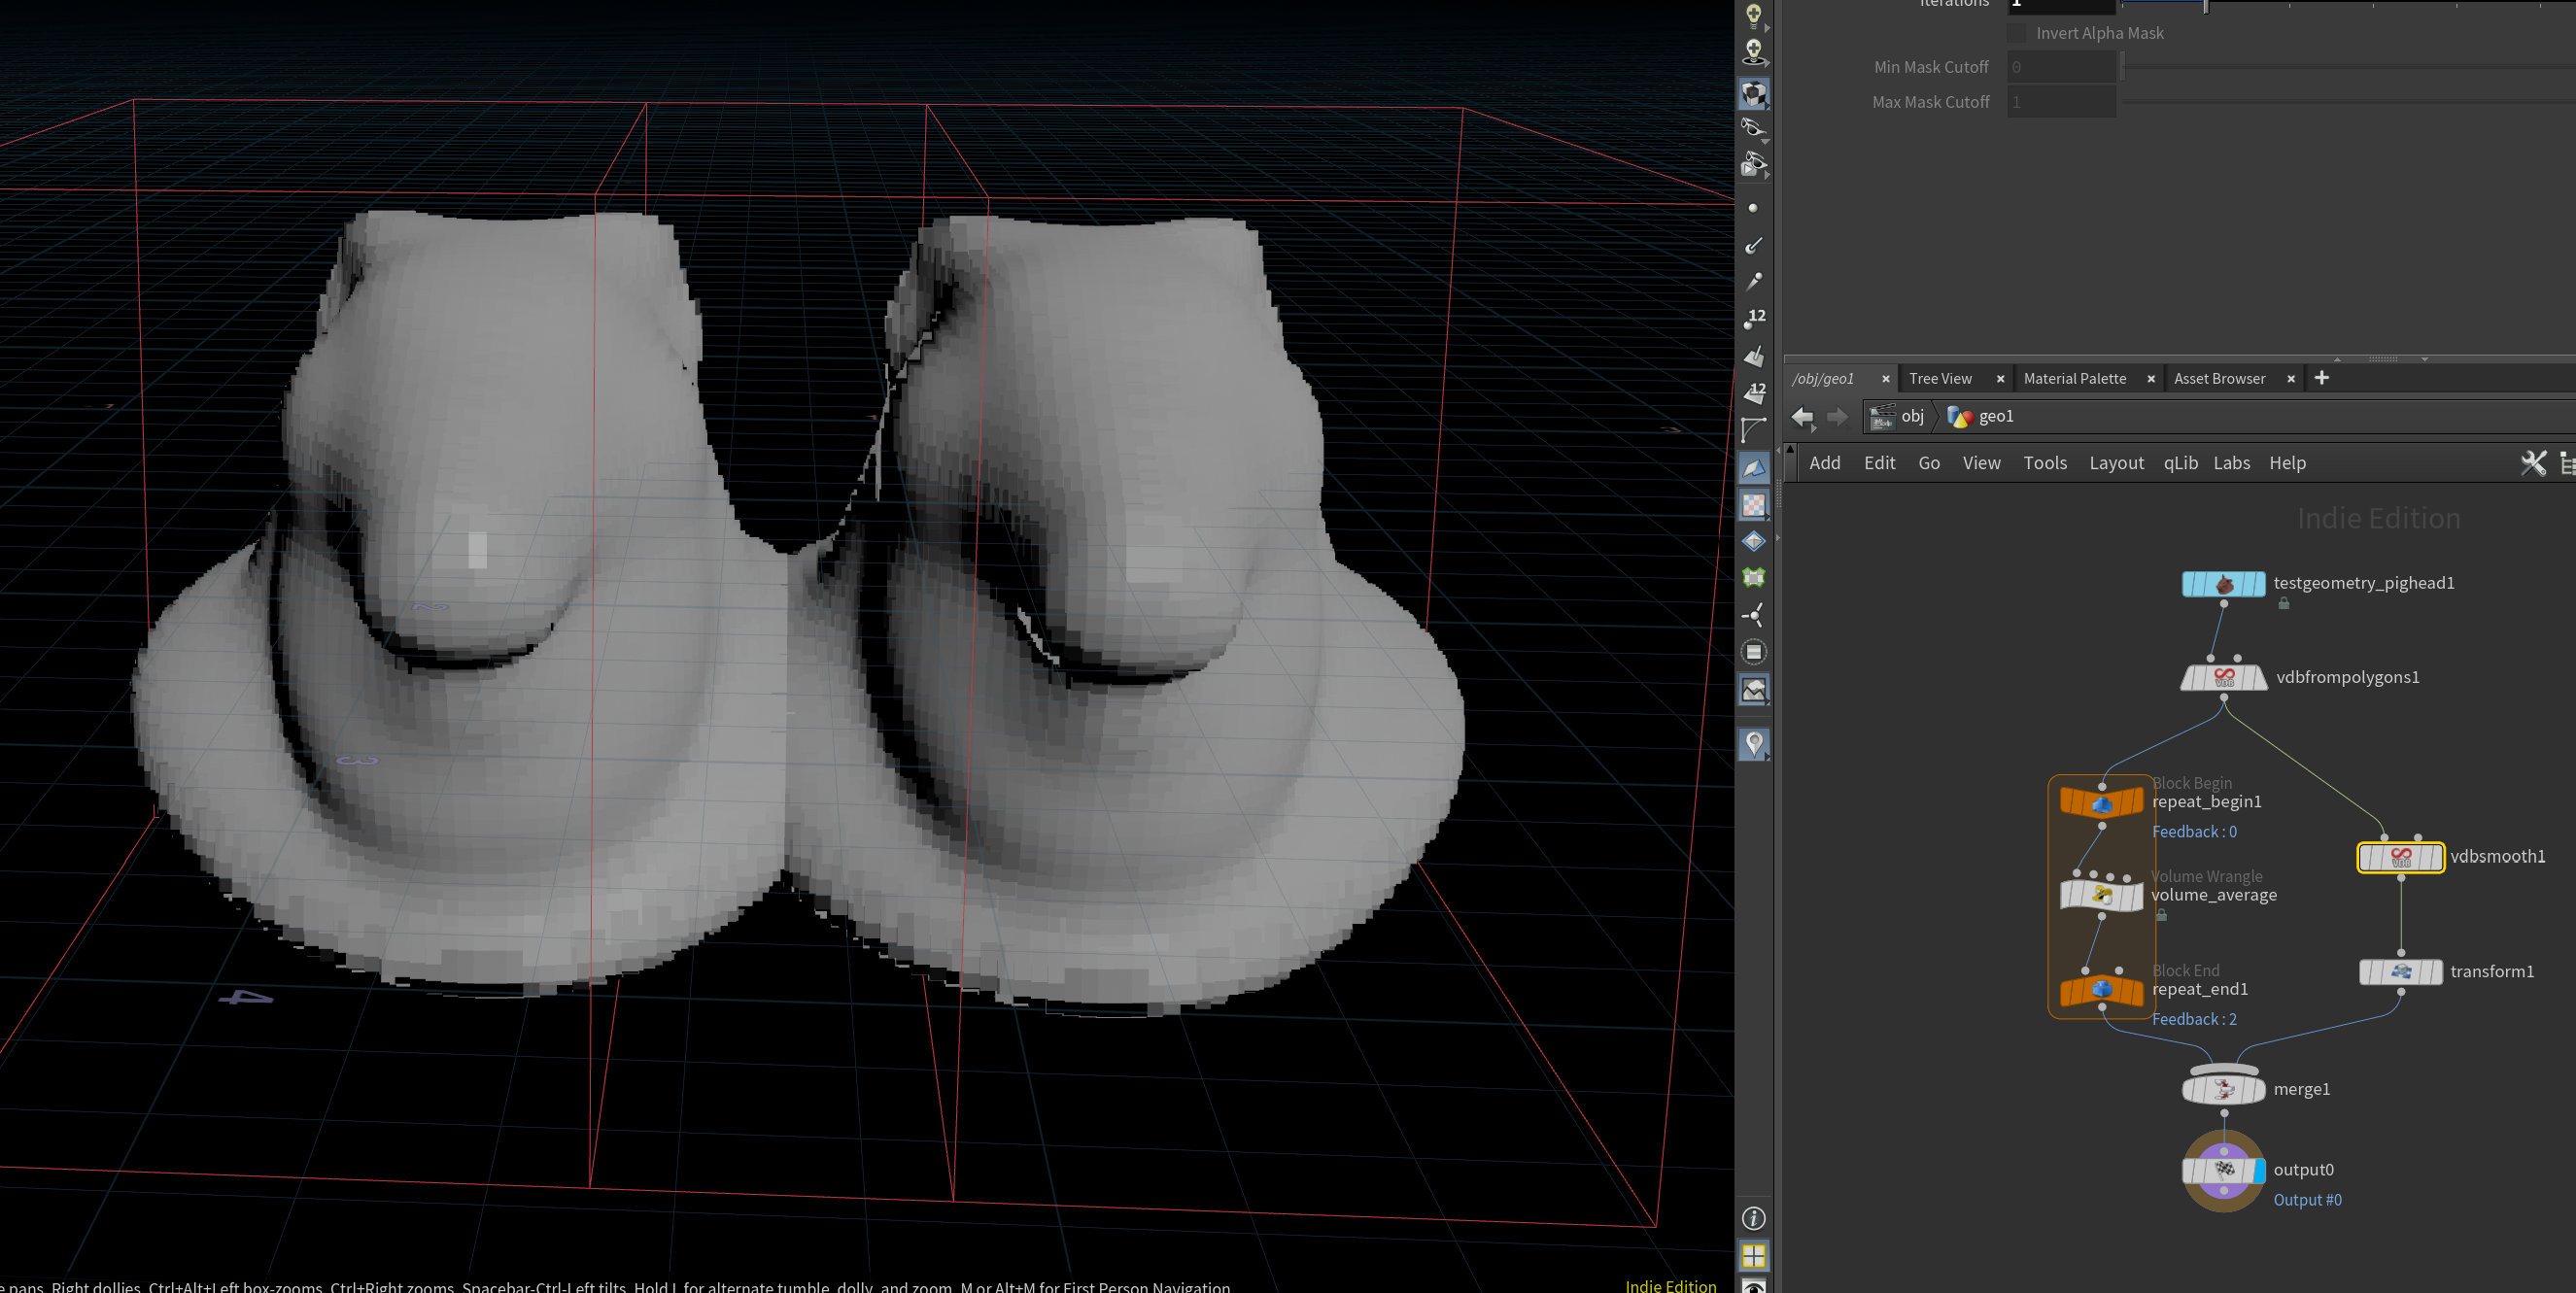Open the Layout menu in network editor
This screenshot has width=2576, height=1293.
[x=2115, y=463]
